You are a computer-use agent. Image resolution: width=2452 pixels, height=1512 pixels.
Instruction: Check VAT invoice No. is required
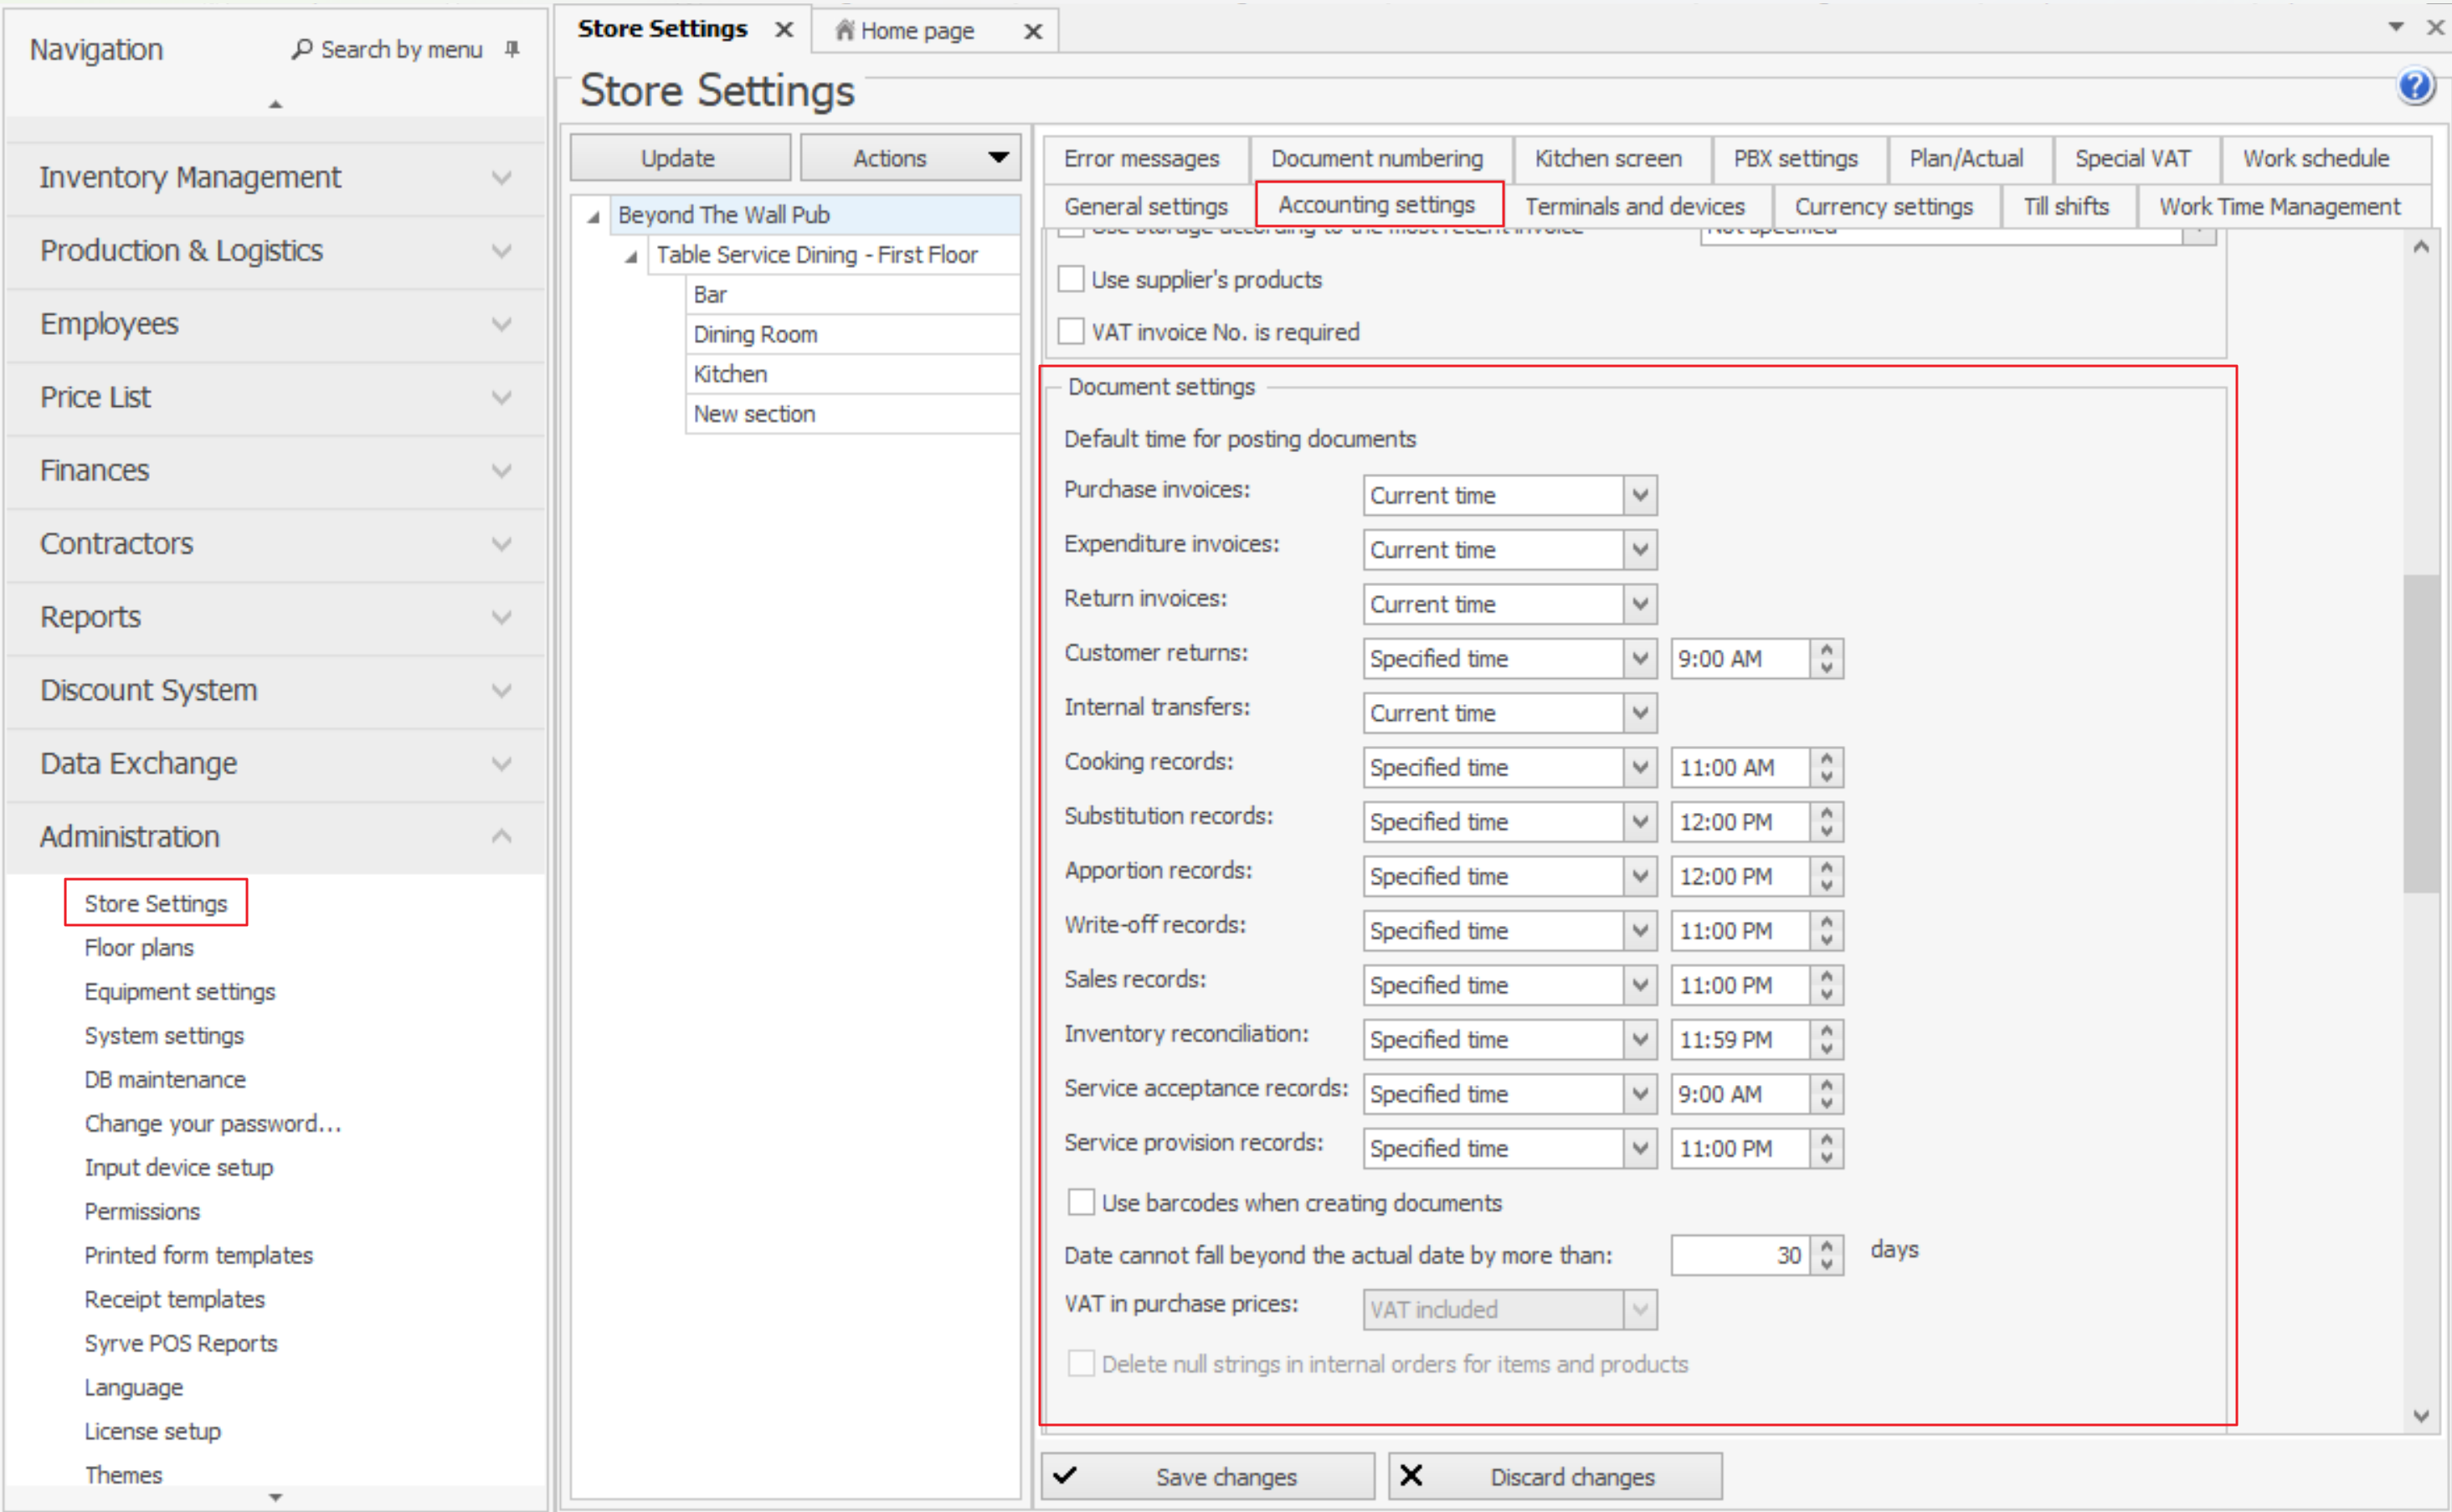(x=1071, y=331)
